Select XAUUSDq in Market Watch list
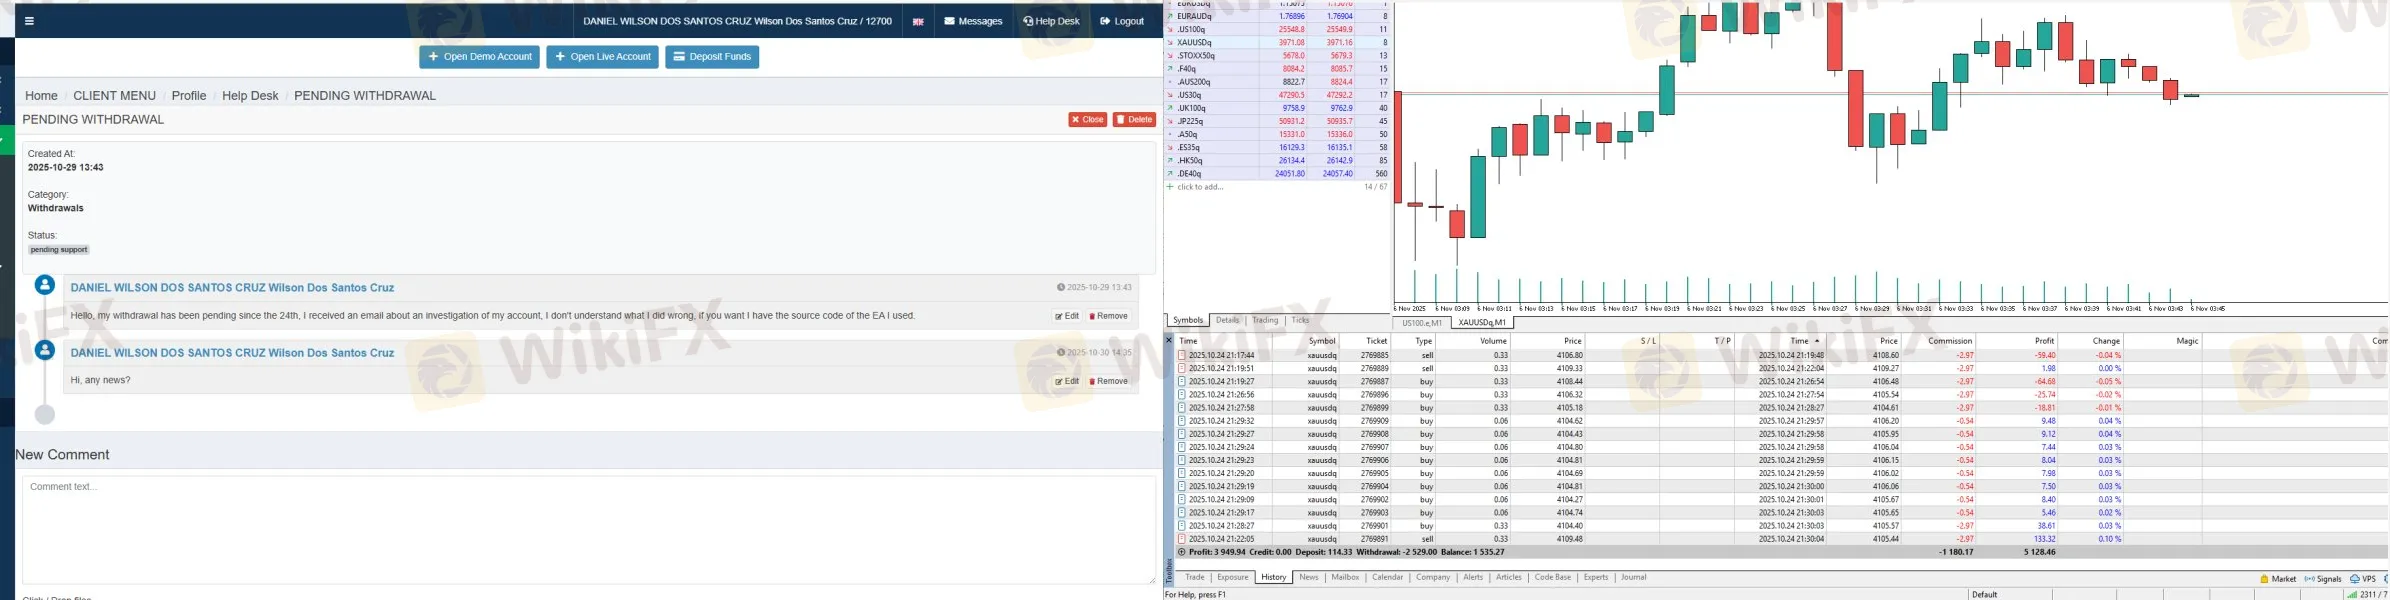Screen dimensions: 2390x600 pos(1276,43)
